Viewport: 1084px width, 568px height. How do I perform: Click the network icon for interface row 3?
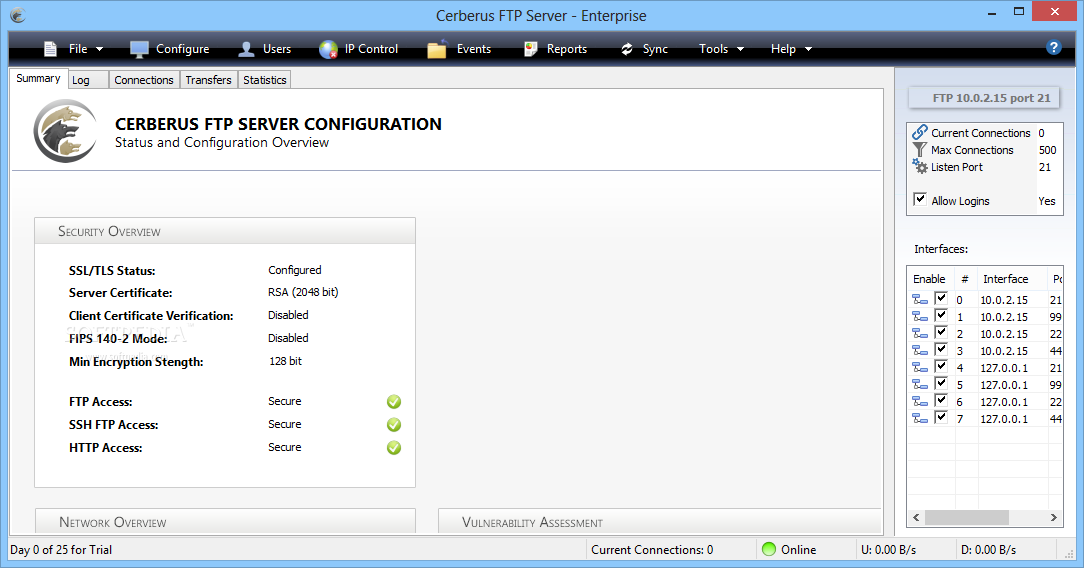pyautogui.click(x=920, y=350)
